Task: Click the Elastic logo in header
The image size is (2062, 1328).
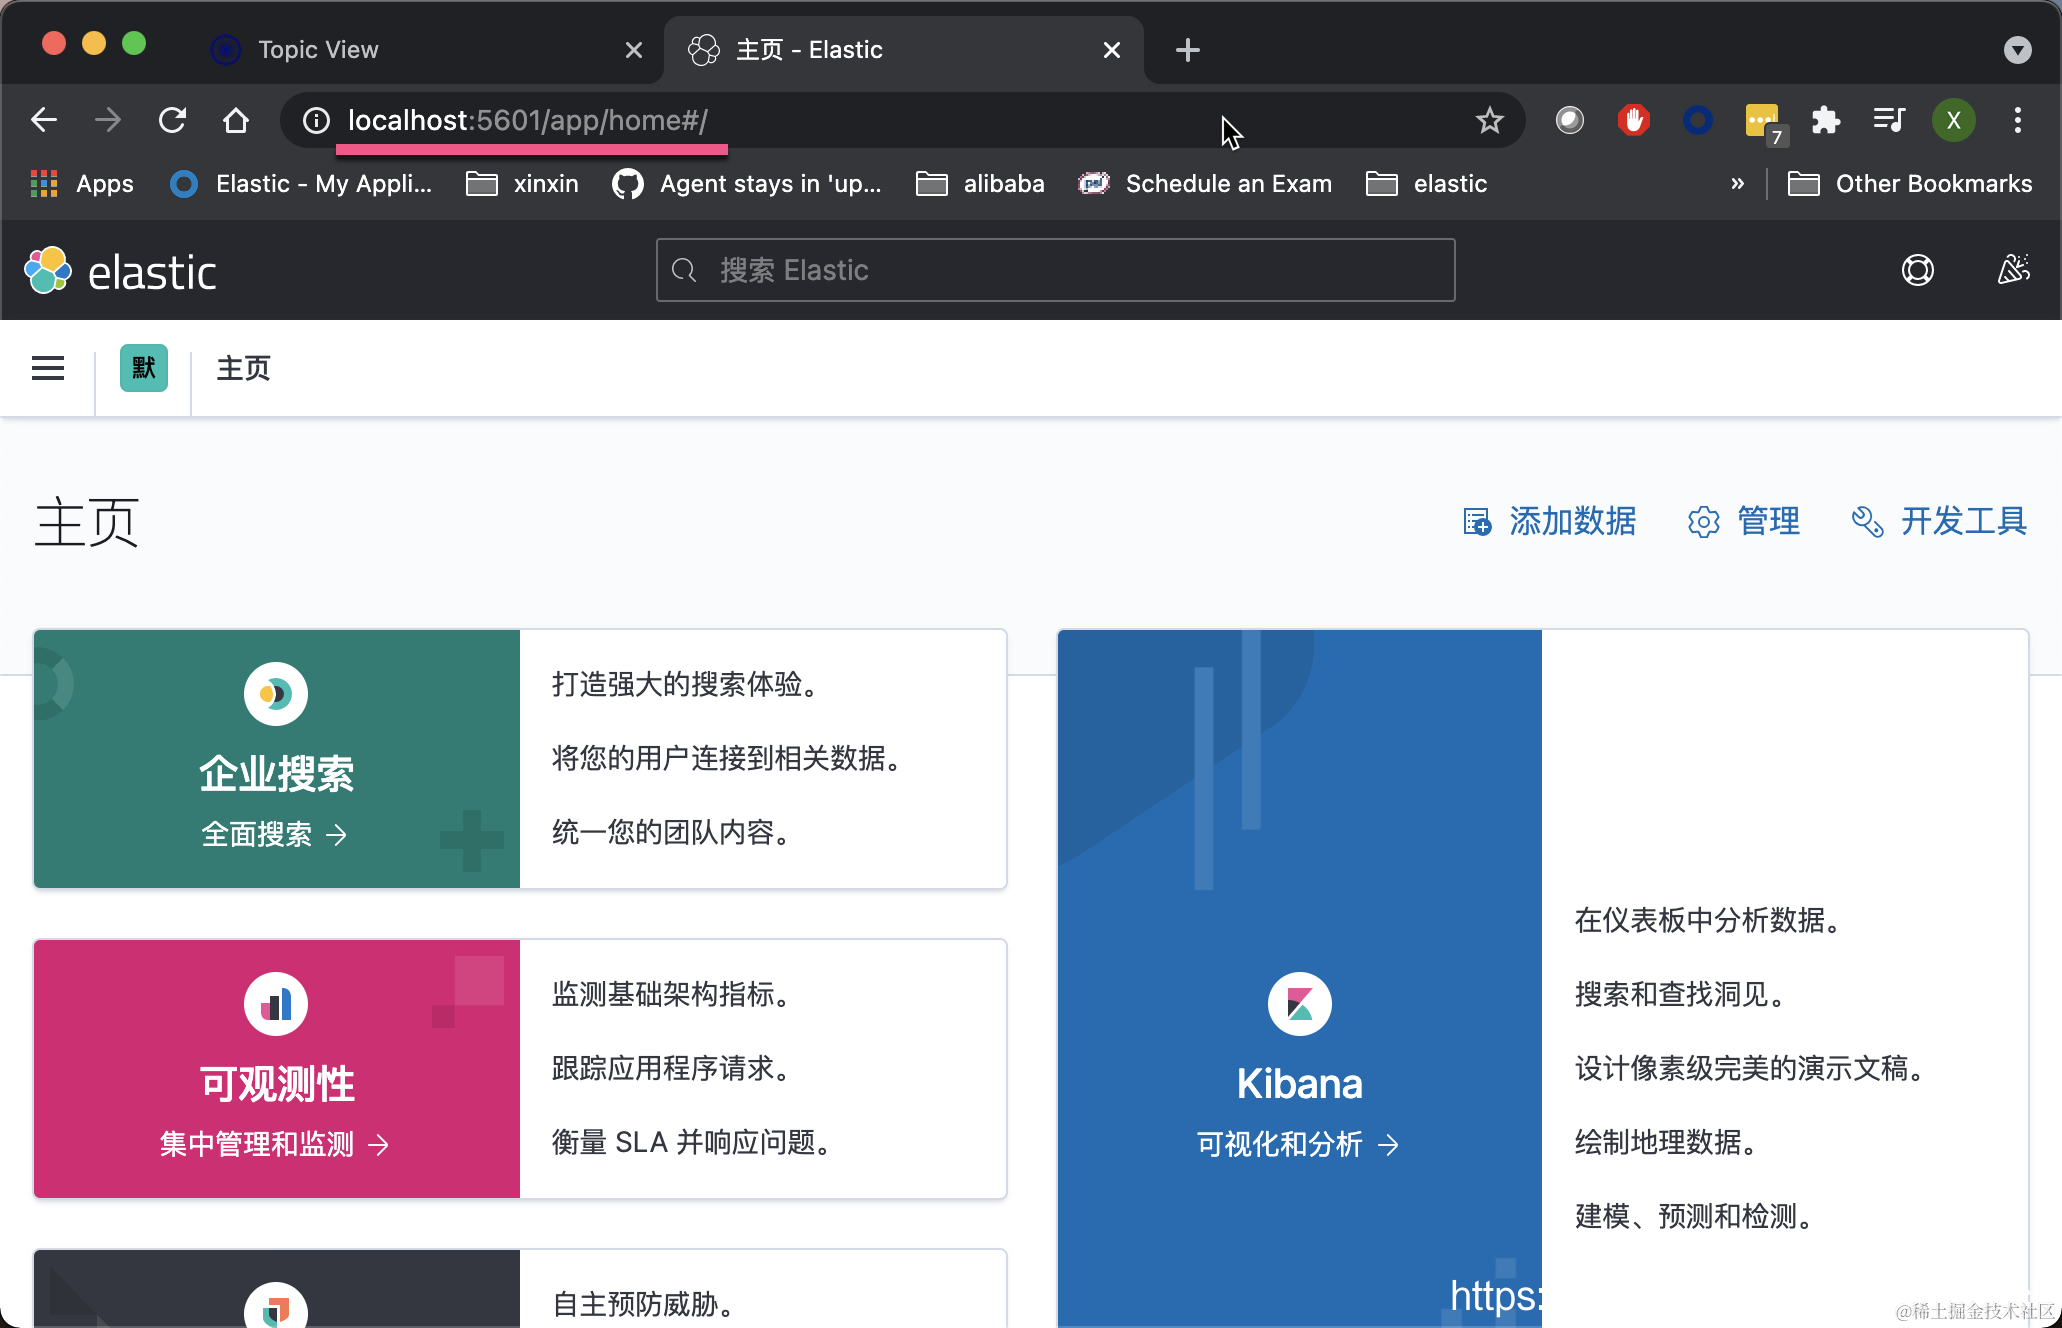Action: tap(120, 271)
